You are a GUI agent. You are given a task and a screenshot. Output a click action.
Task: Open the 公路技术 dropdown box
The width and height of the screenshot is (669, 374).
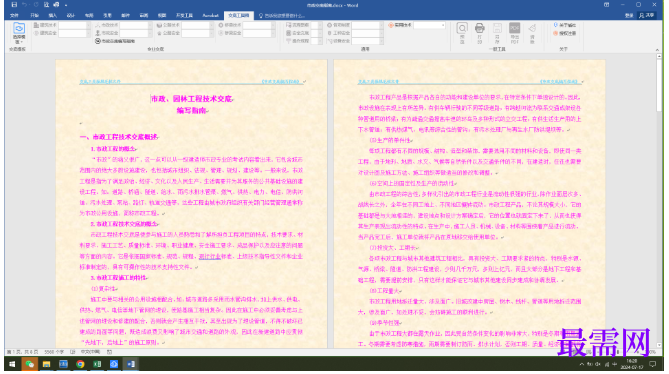click(197, 25)
